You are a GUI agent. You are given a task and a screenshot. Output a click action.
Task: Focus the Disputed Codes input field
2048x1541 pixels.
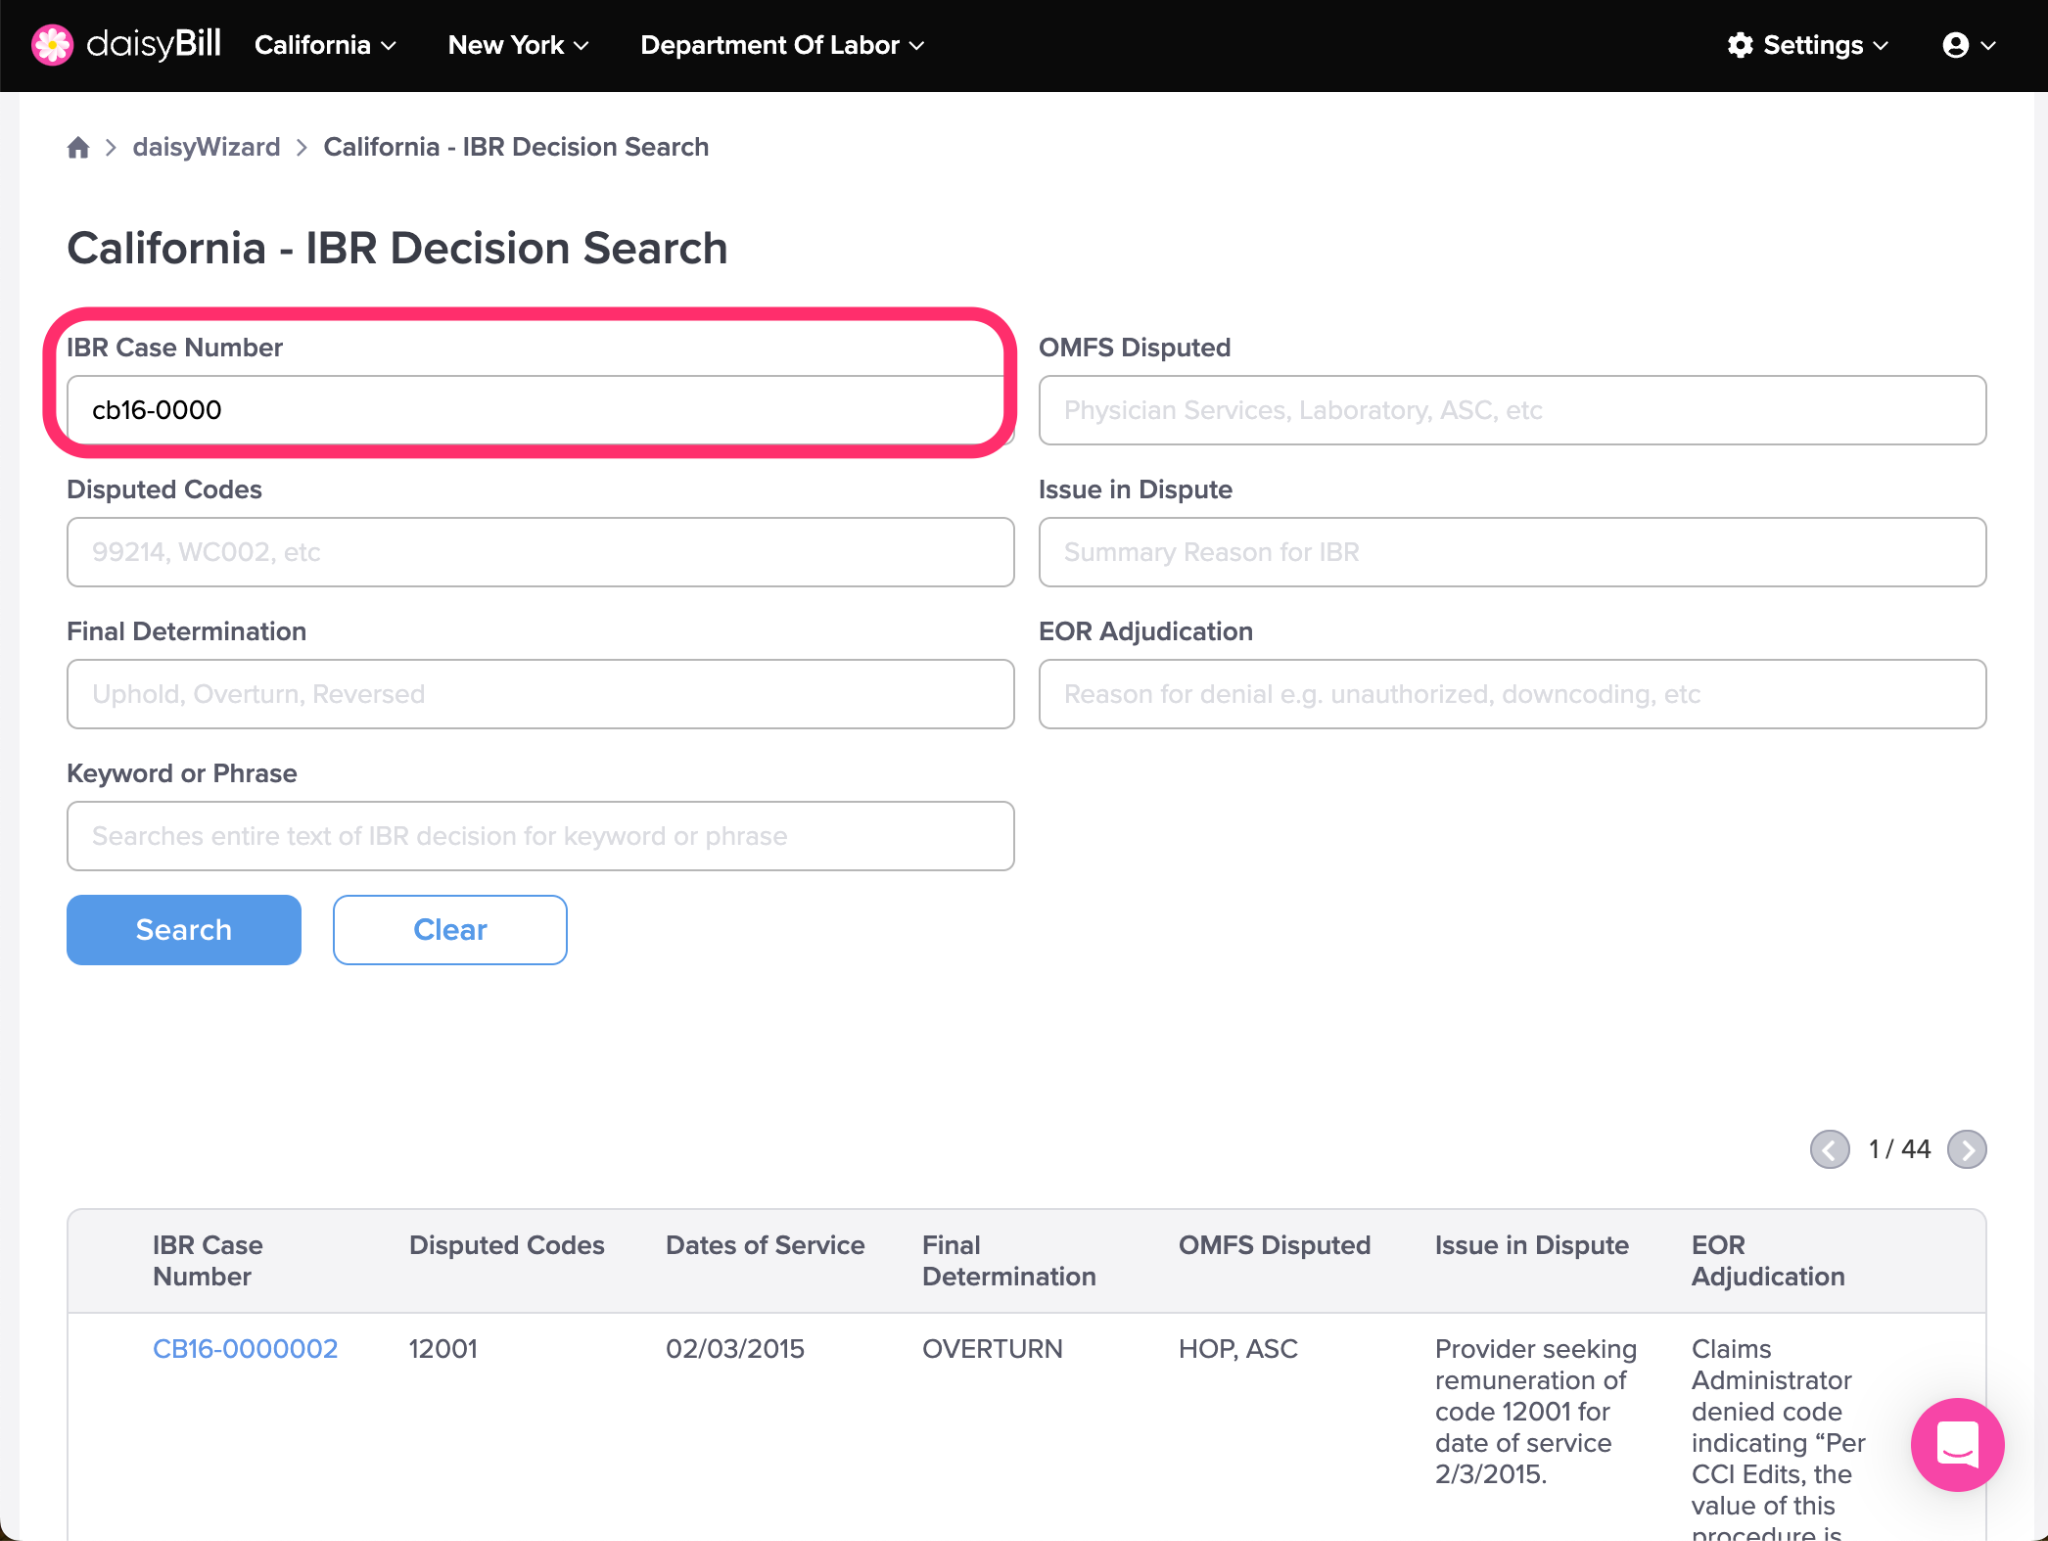[540, 552]
